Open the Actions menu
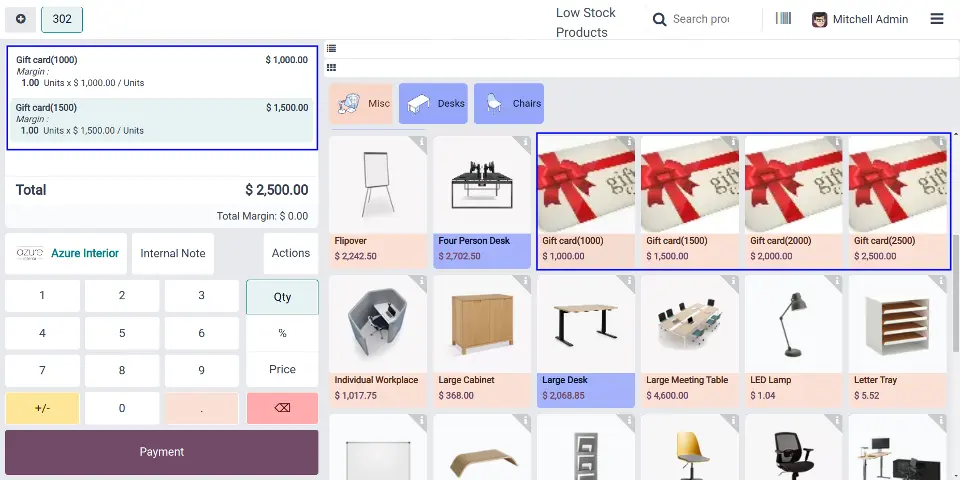Image resolution: width=960 pixels, height=480 pixels. [291, 253]
